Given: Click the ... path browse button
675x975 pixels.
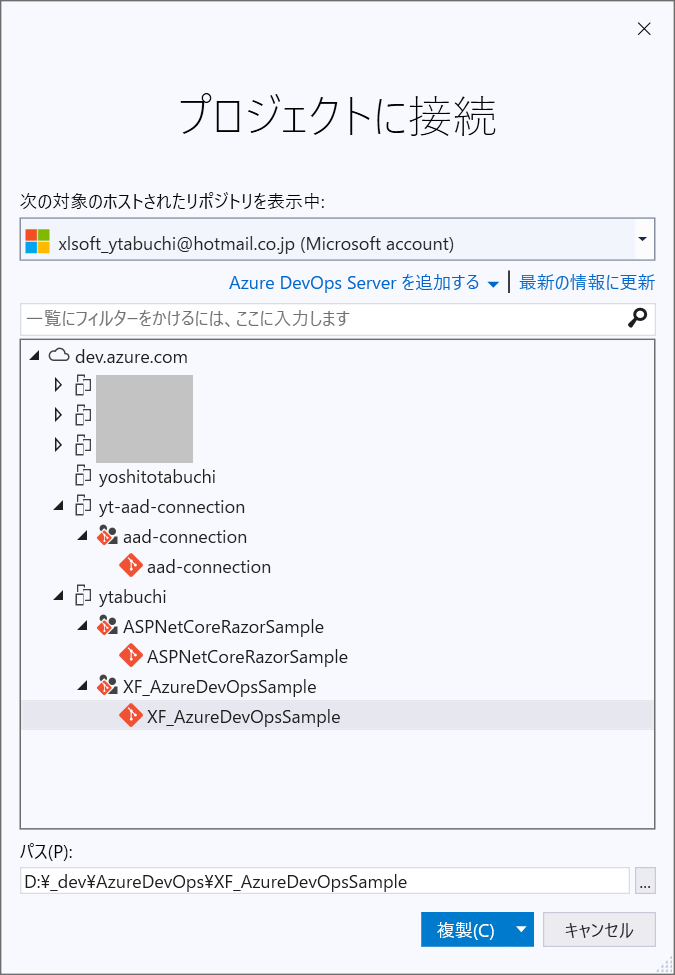Looking at the screenshot, I should click(x=645, y=881).
